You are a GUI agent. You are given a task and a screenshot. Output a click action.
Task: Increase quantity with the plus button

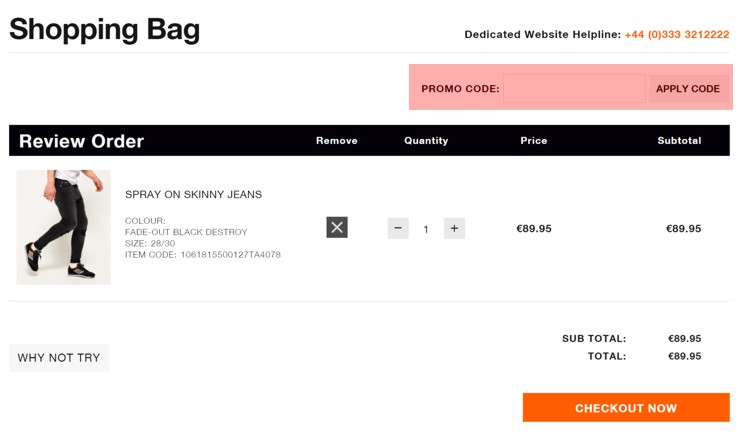click(x=454, y=229)
